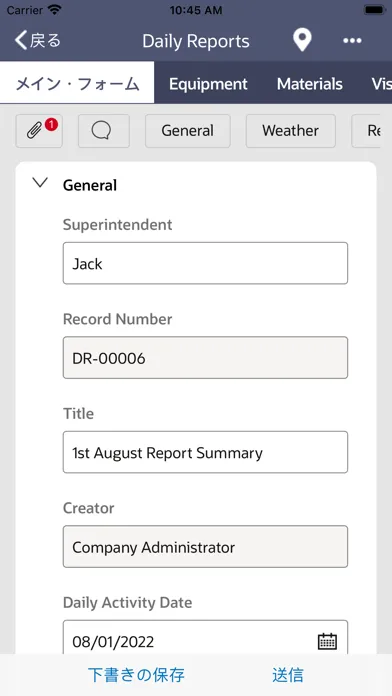Viewport: 392px width, 696px height.
Task: Tap the Record Number field DR-00006
Action: point(205,358)
